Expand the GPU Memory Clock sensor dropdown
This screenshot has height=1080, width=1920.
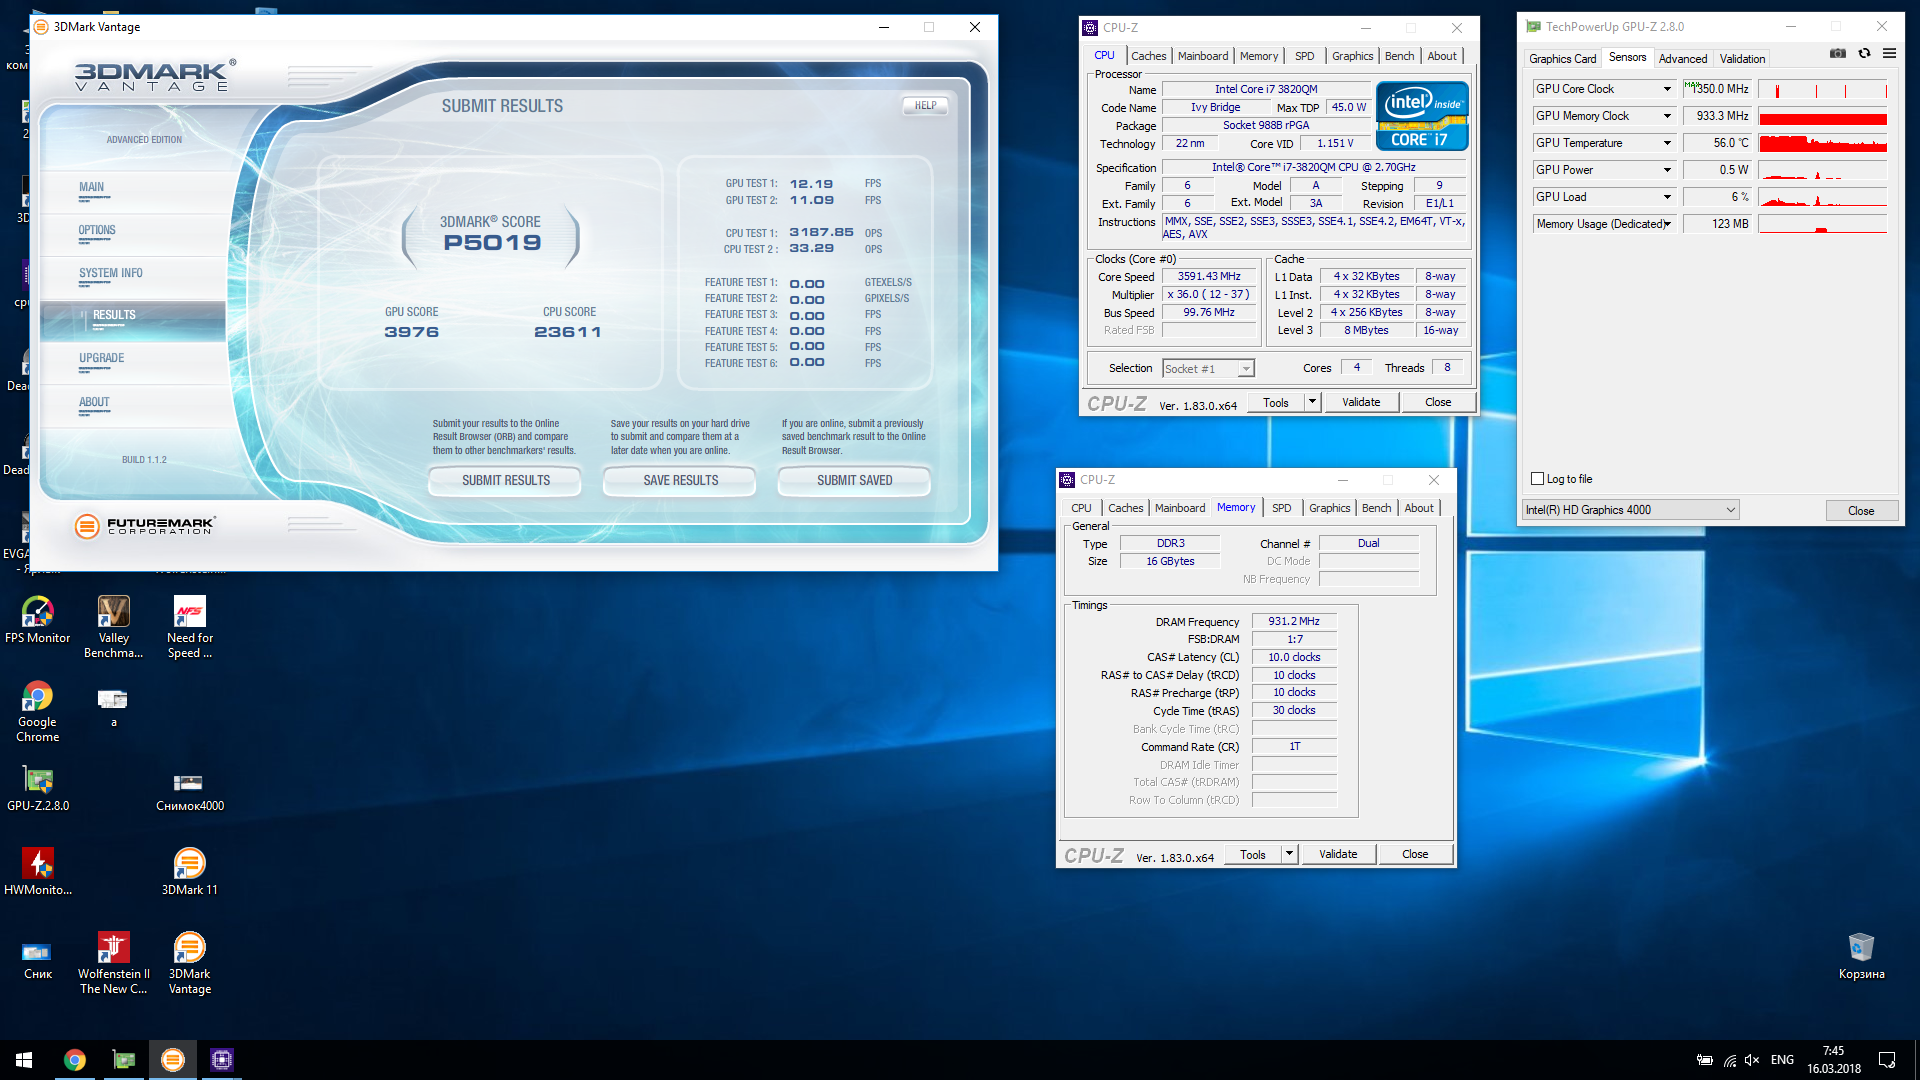coord(1667,116)
